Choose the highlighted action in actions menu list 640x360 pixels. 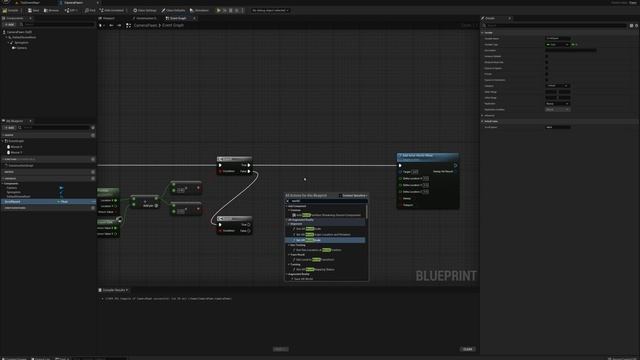(x=325, y=240)
